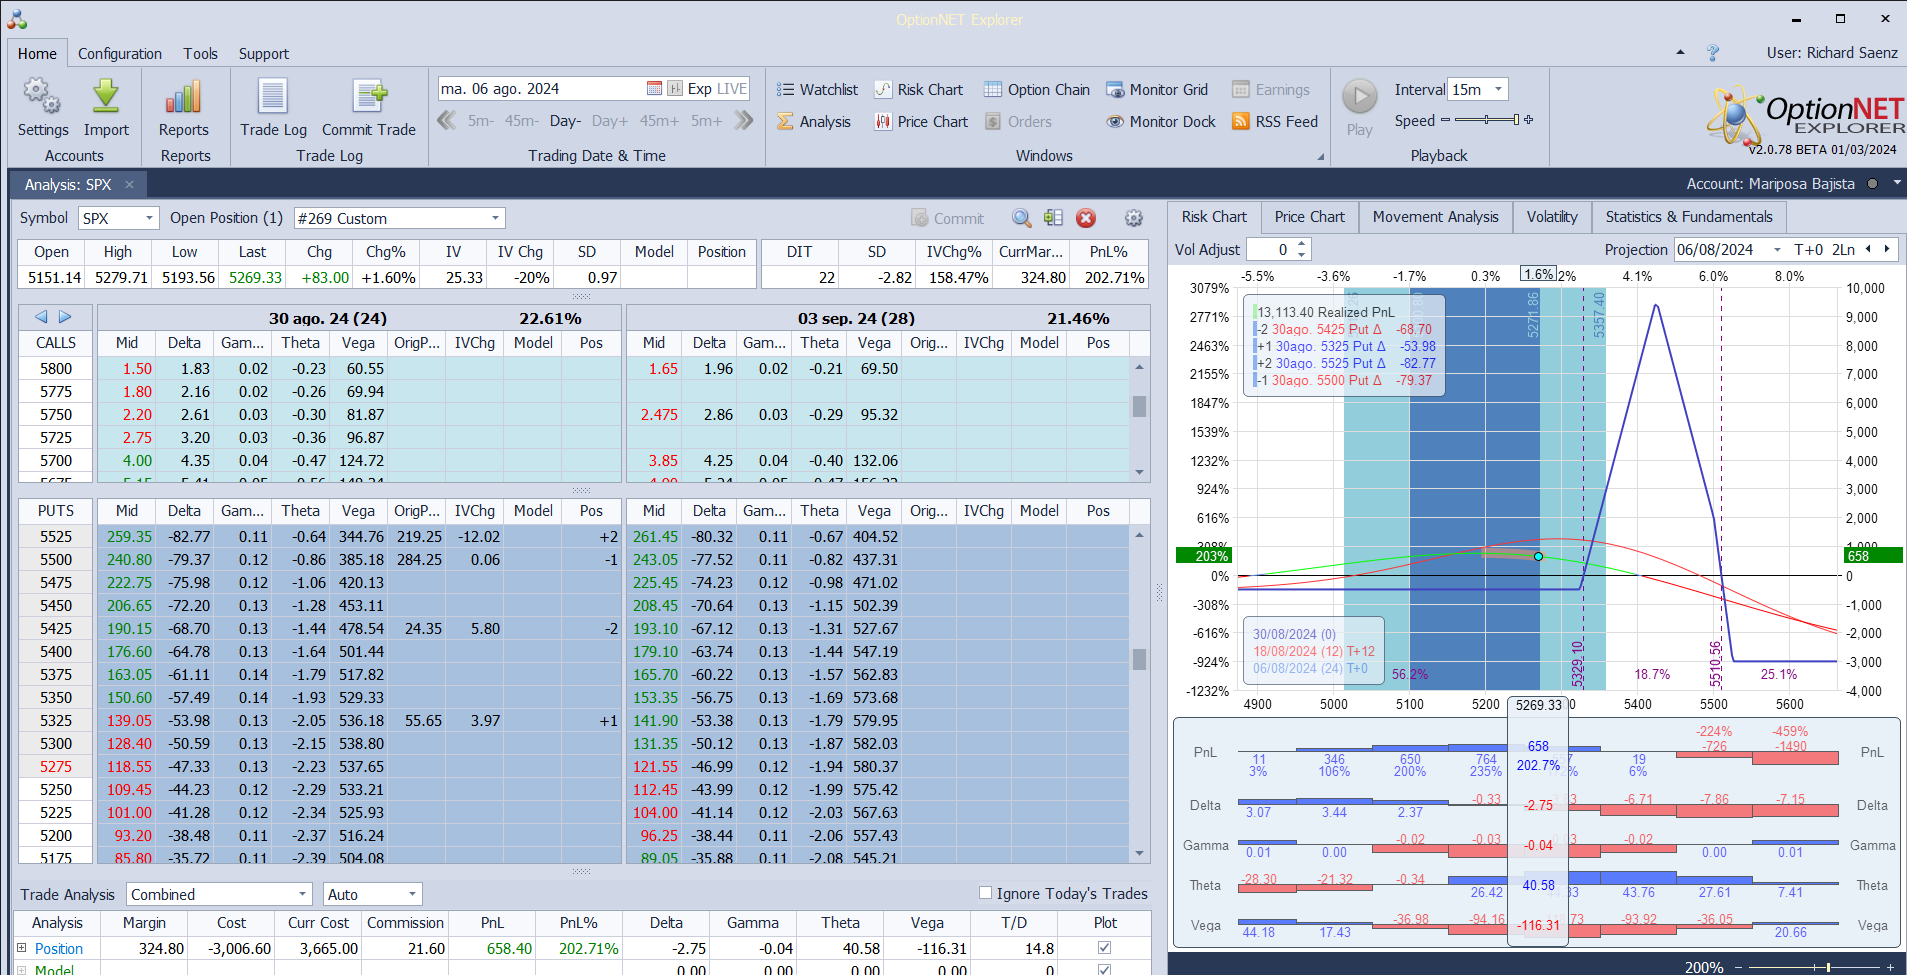Adjust the playback Speed slider
The width and height of the screenshot is (1907, 975).
tap(1487, 120)
